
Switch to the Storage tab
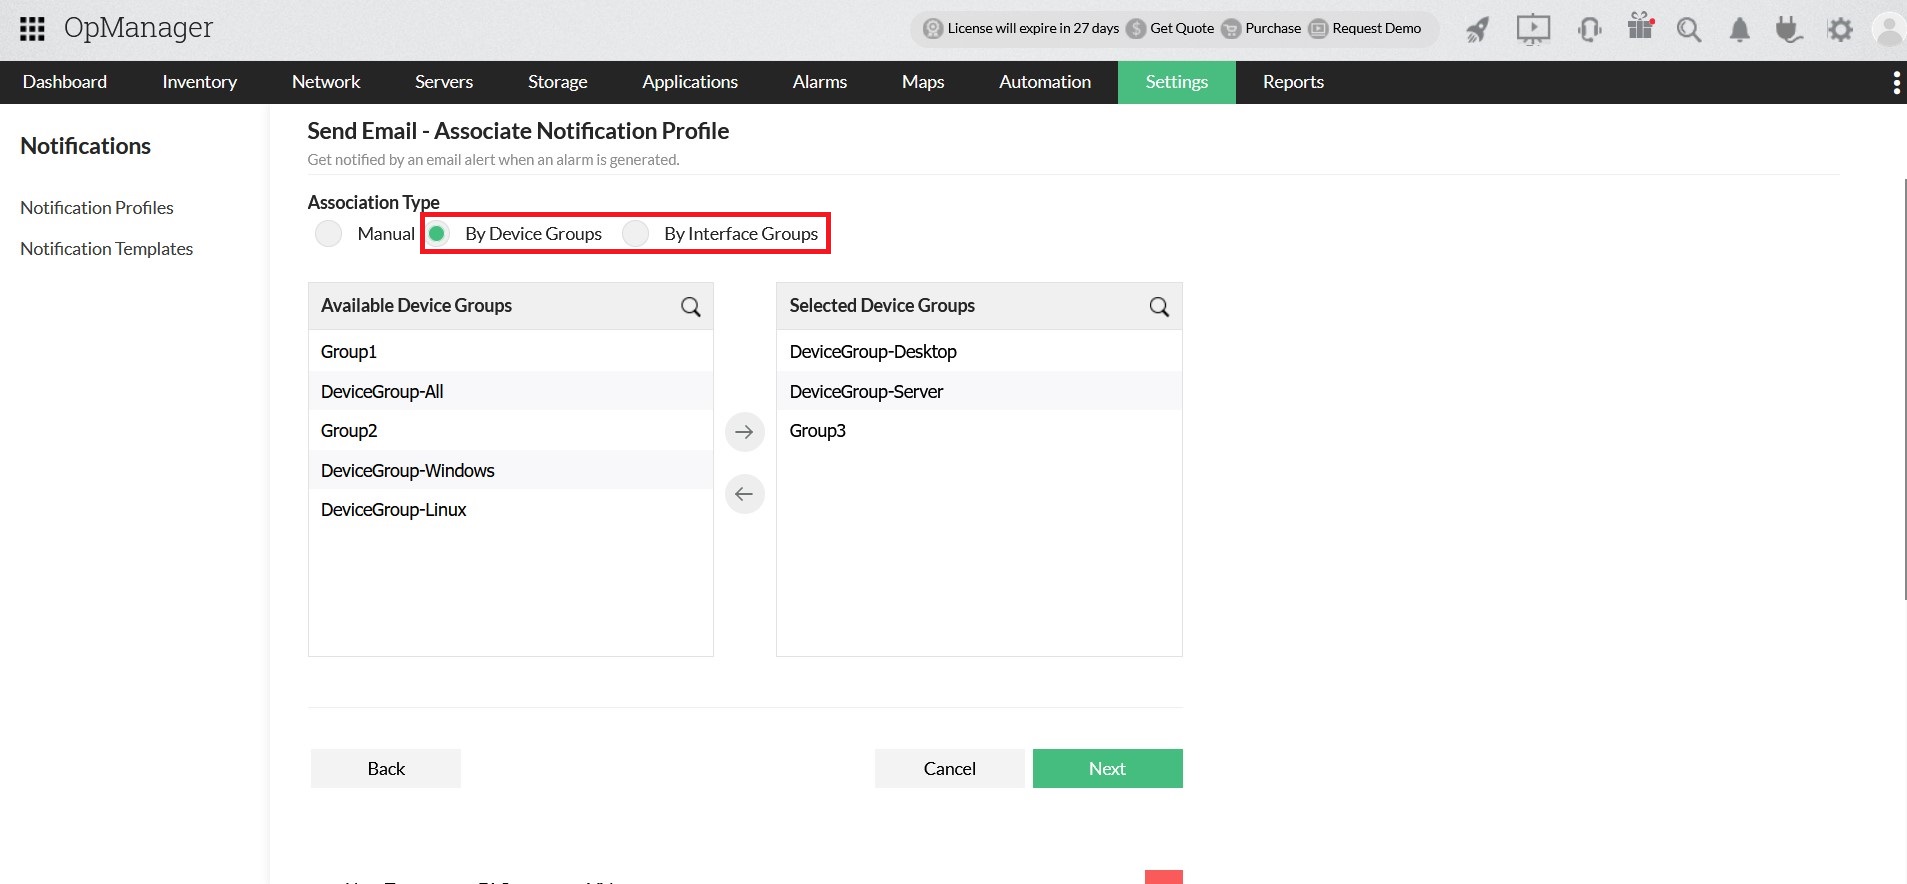(558, 82)
